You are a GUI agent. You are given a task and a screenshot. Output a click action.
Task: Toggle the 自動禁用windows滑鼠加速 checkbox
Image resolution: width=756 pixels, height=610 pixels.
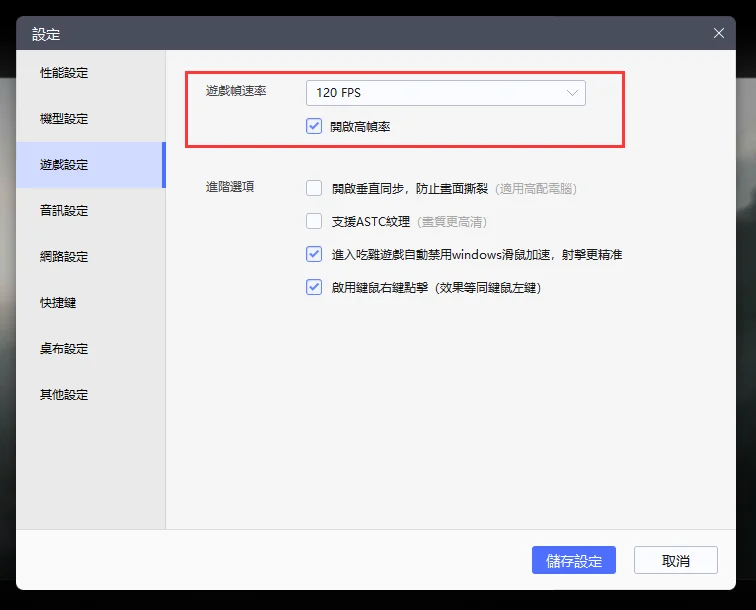pos(314,254)
